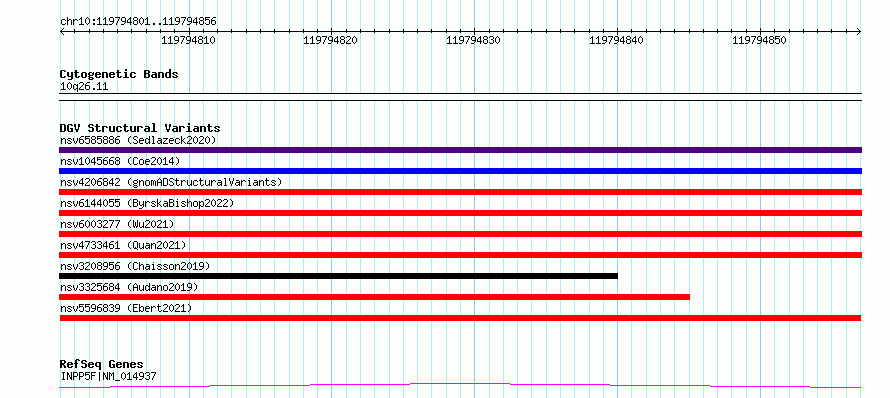Open variant label nsv6144055 (ByrskaBishop2022)
This screenshot has width=890, height=398.
coord(147,203)
